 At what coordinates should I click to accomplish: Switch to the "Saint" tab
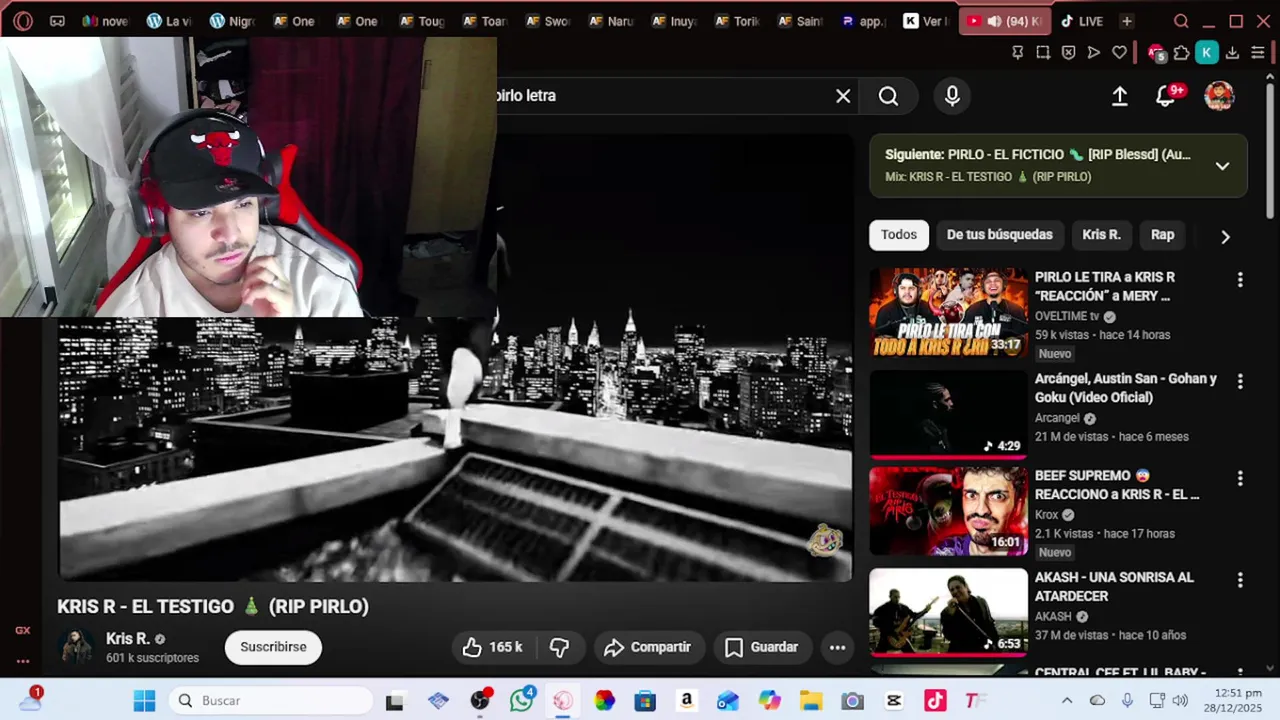[800, 21]
